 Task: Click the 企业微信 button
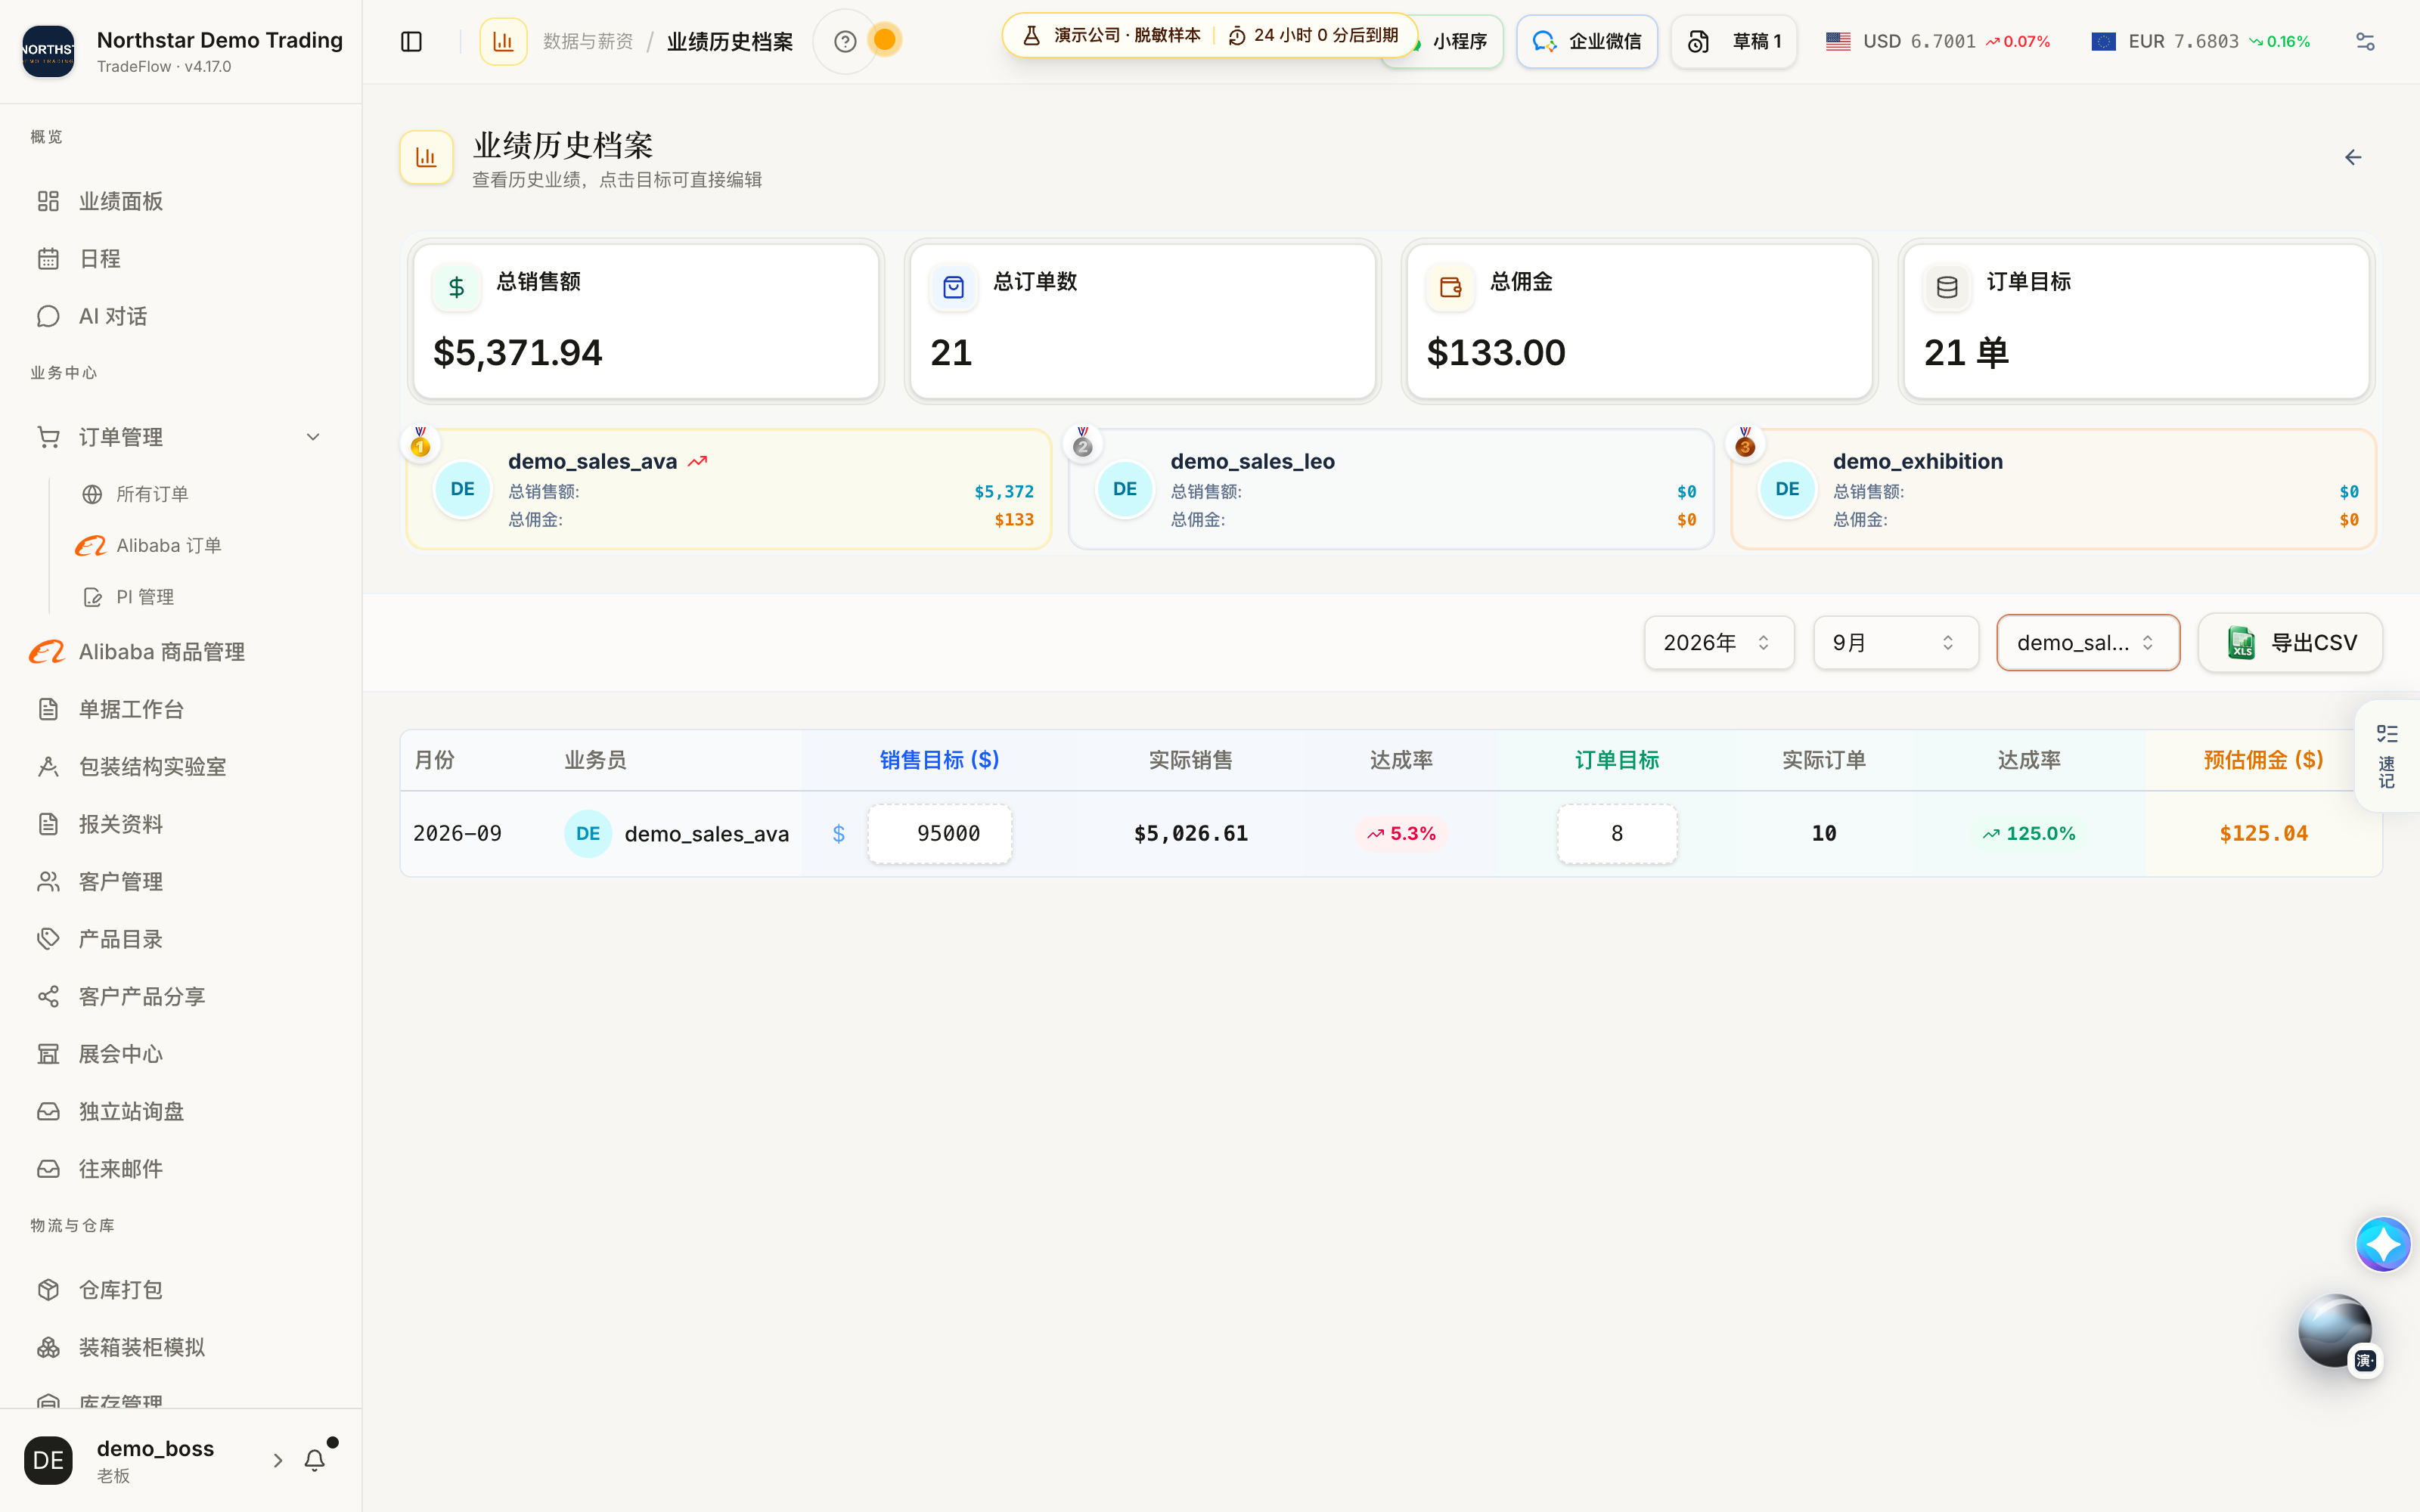[x=1587, y=41]
